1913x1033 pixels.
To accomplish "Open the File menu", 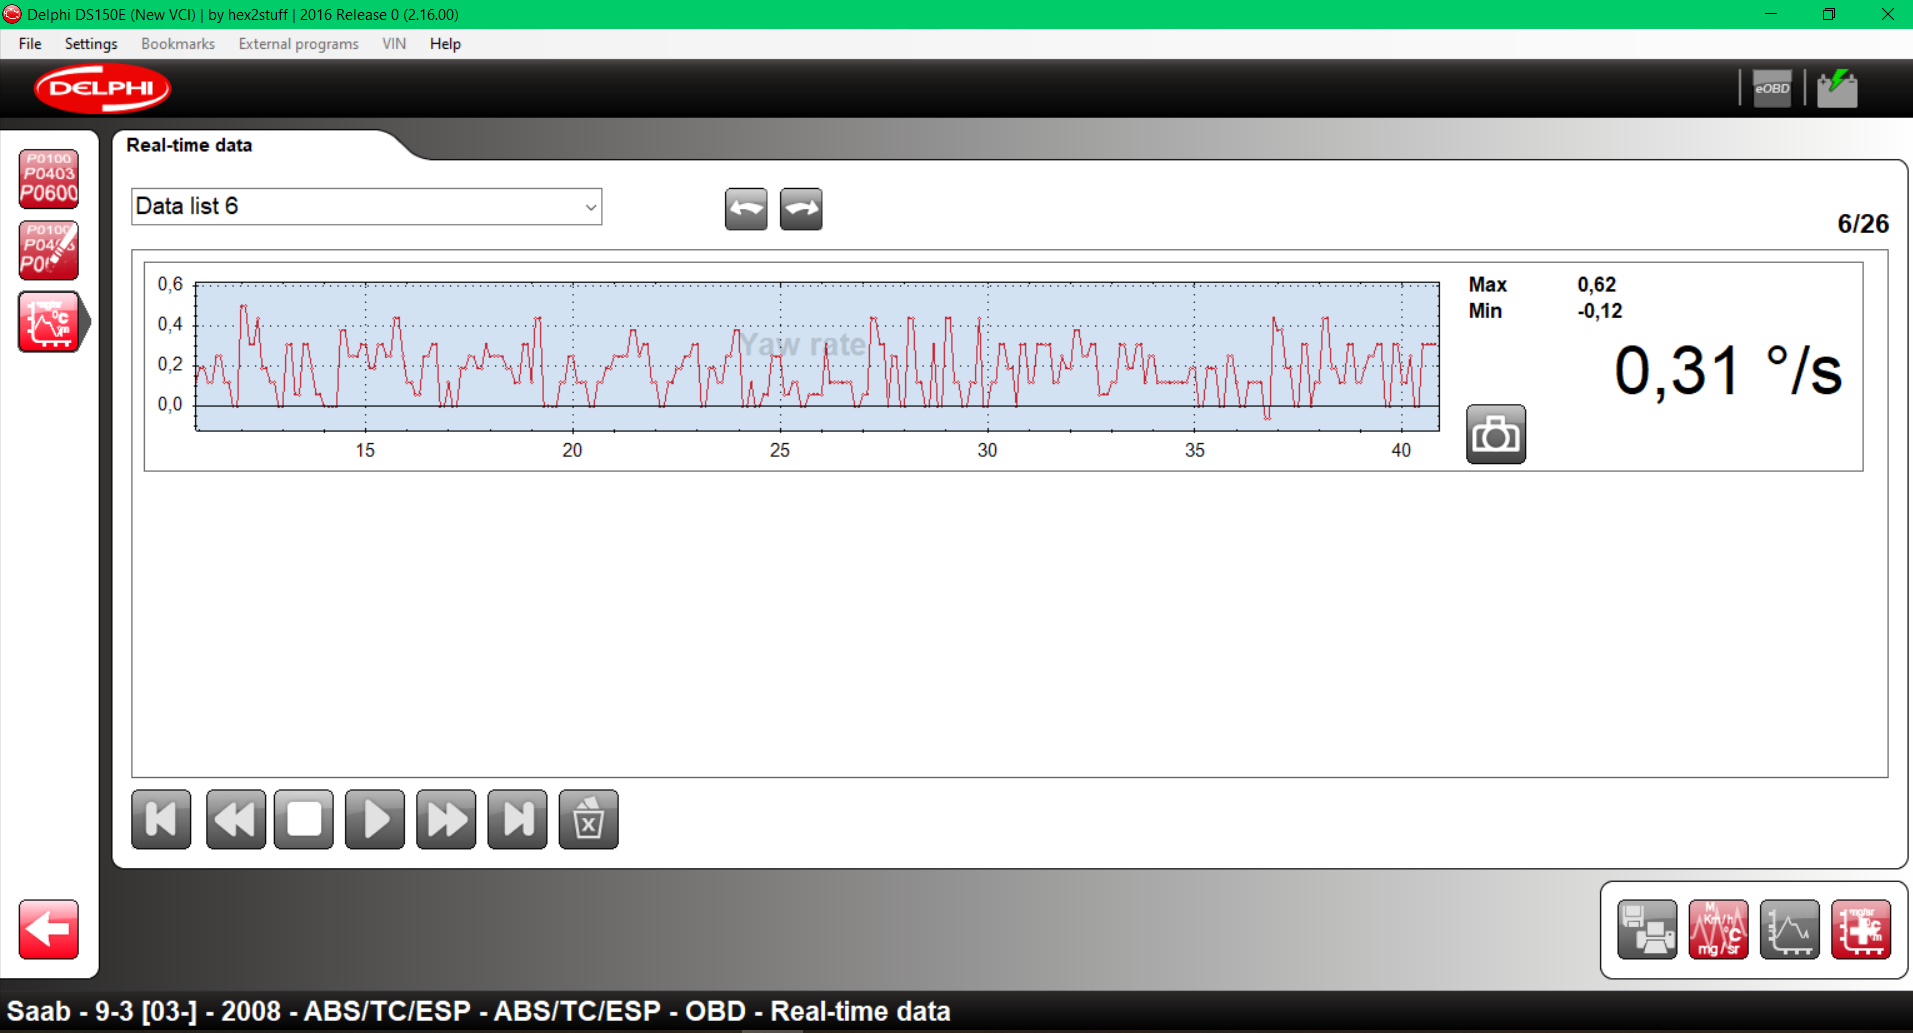I will 30,44.
